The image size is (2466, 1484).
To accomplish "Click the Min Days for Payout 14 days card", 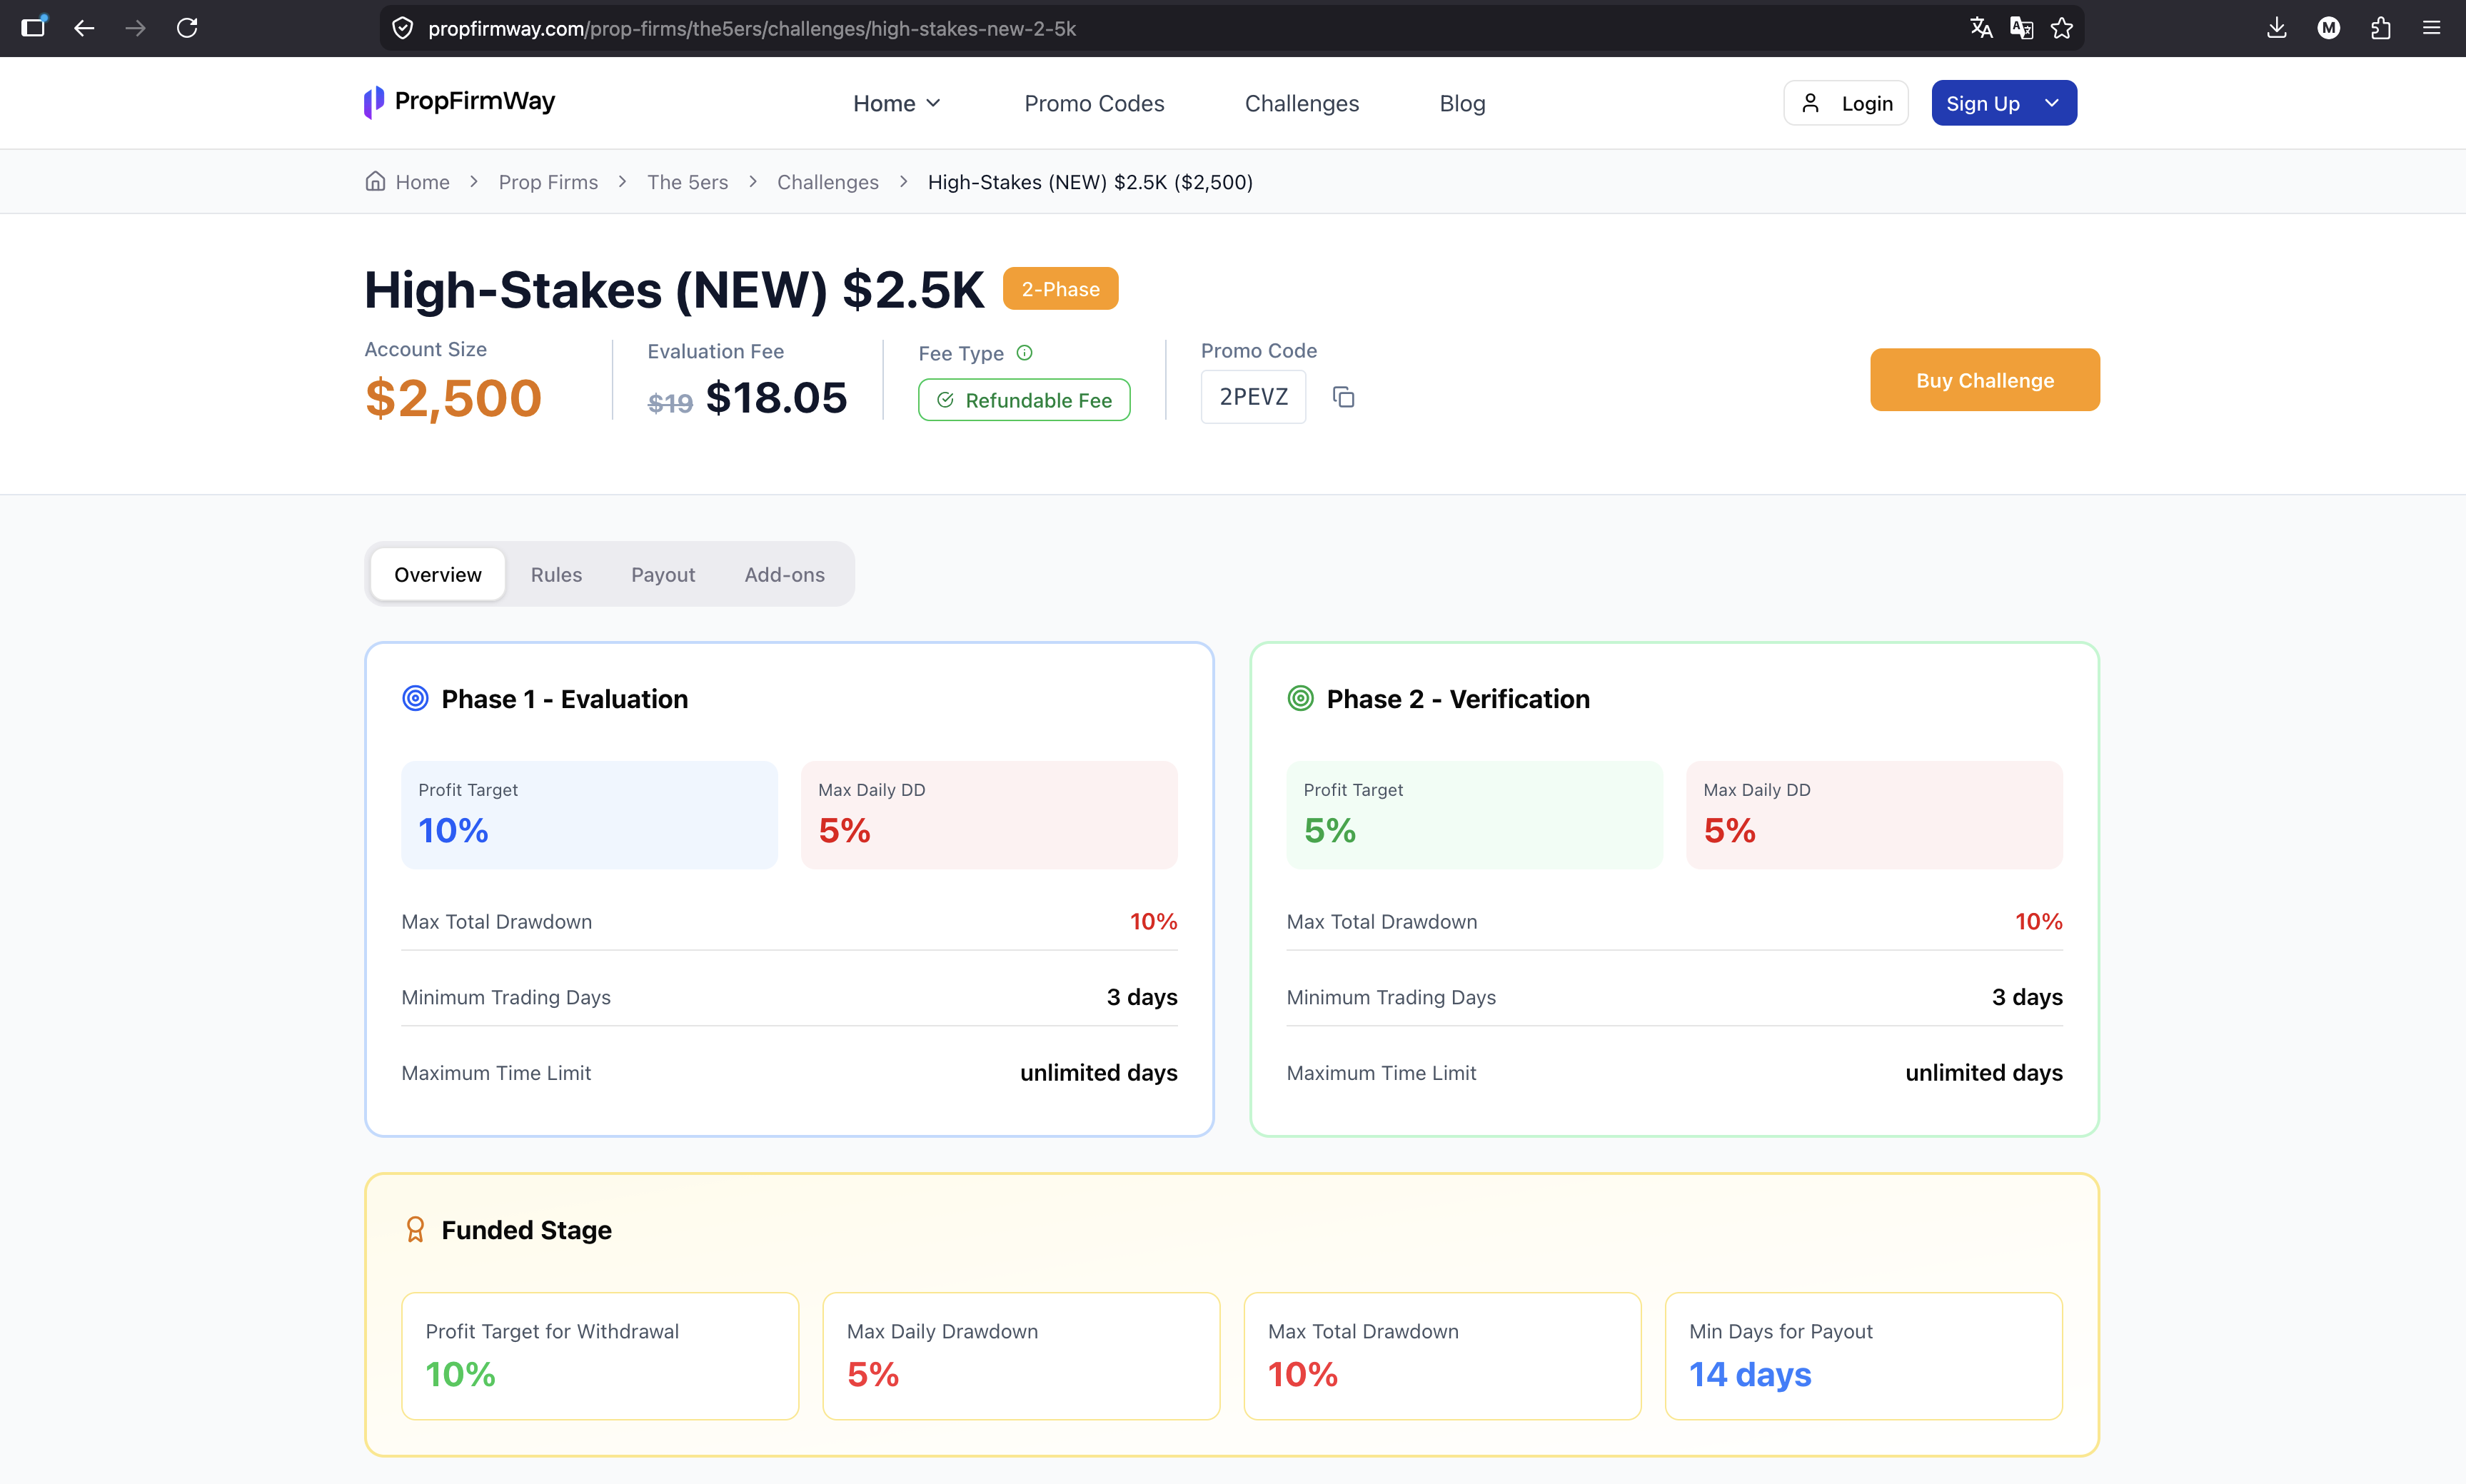I will point(1863,1356).
